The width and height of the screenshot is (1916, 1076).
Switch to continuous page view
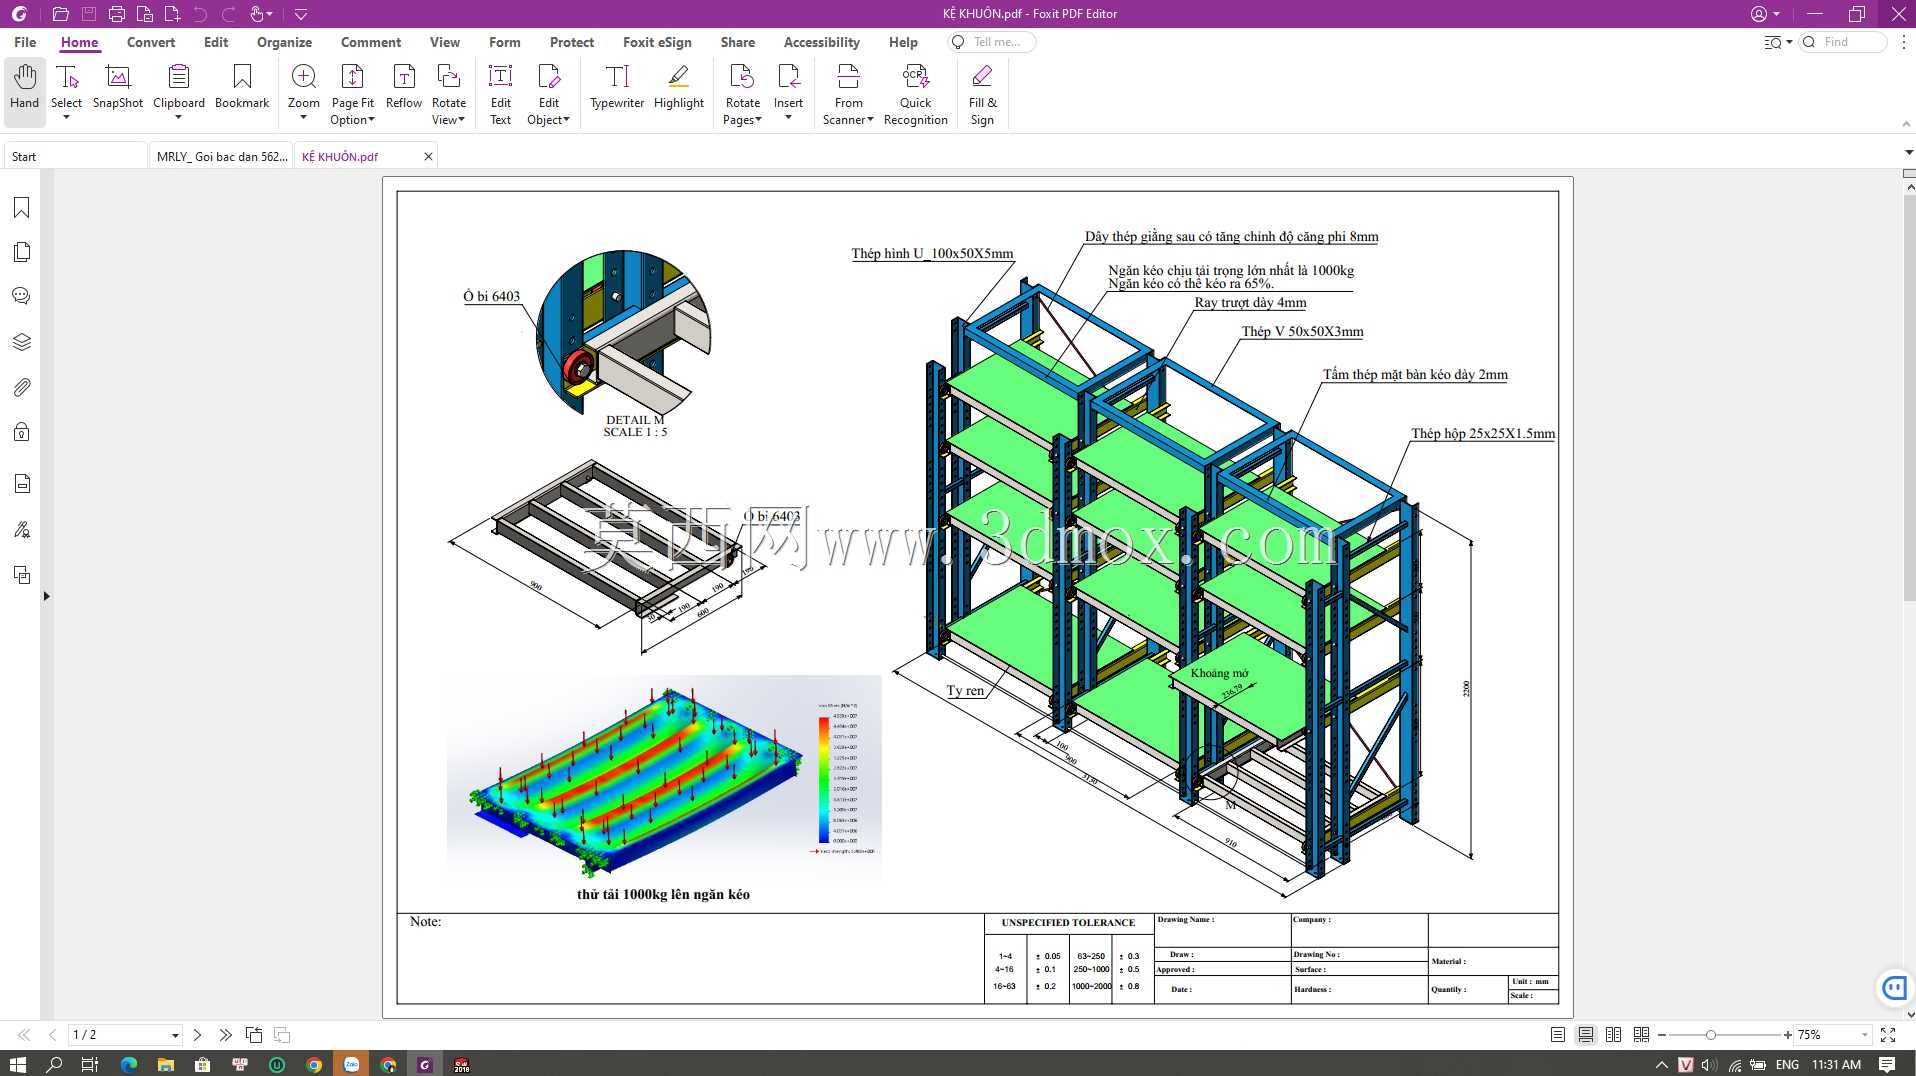click(x=1585, y=1035)
